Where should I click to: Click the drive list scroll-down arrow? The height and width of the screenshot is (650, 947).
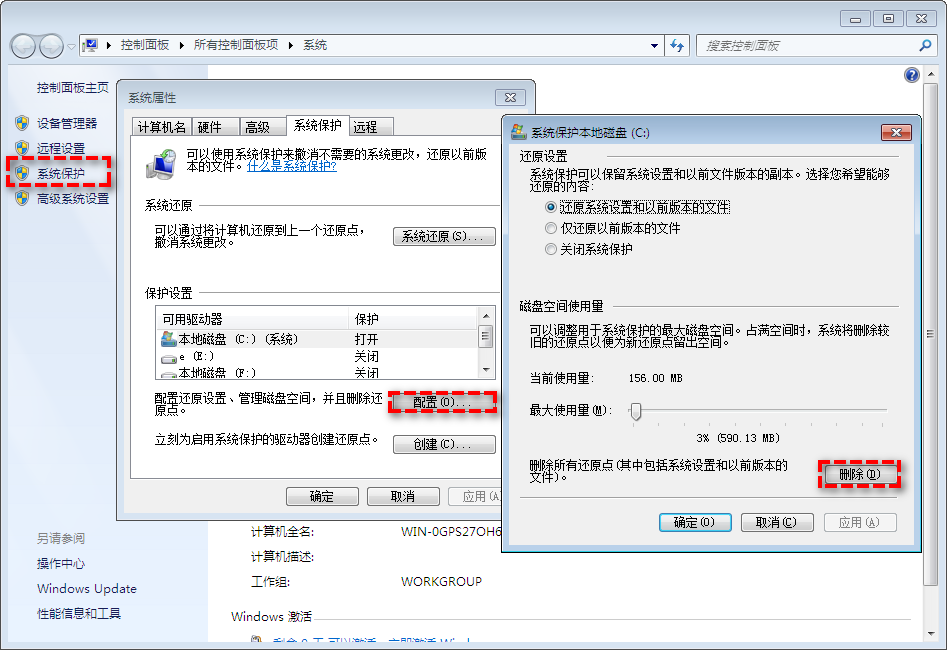[x=486, y=370]
